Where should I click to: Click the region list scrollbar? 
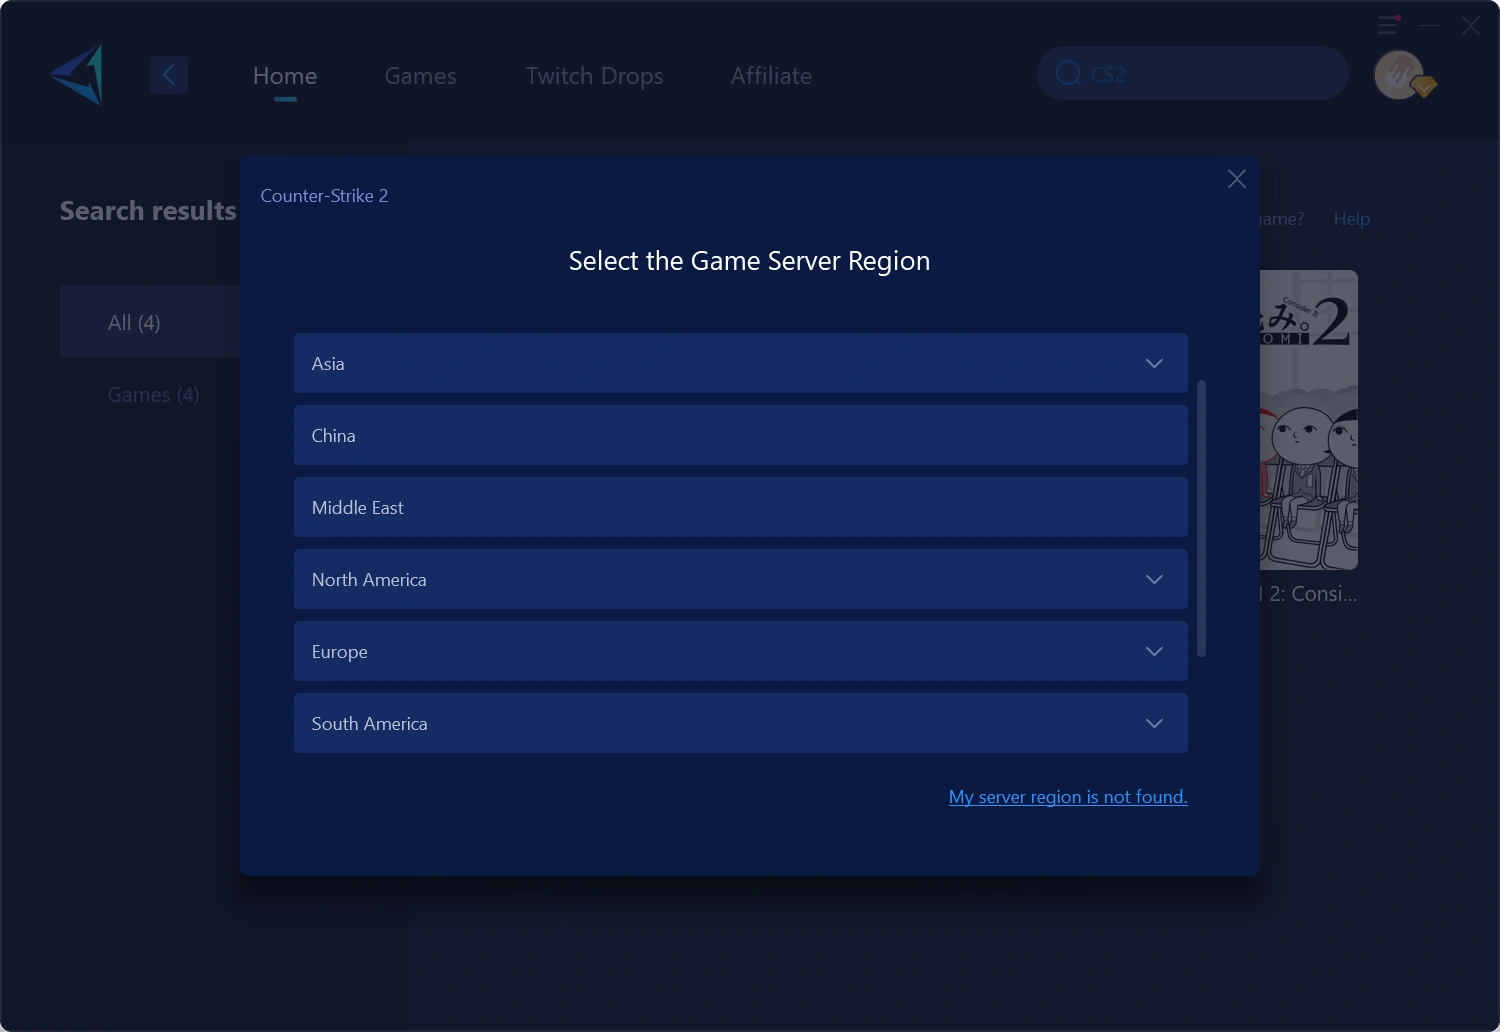1201,518
